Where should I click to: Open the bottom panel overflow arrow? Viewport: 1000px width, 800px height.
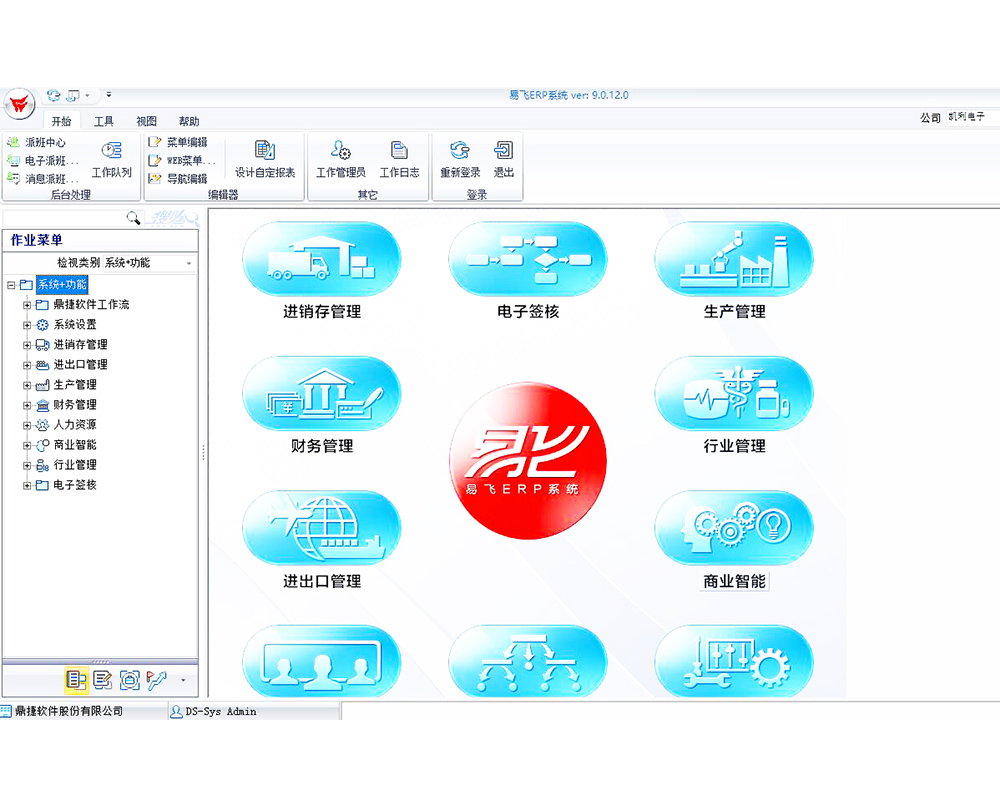(183, 680)
